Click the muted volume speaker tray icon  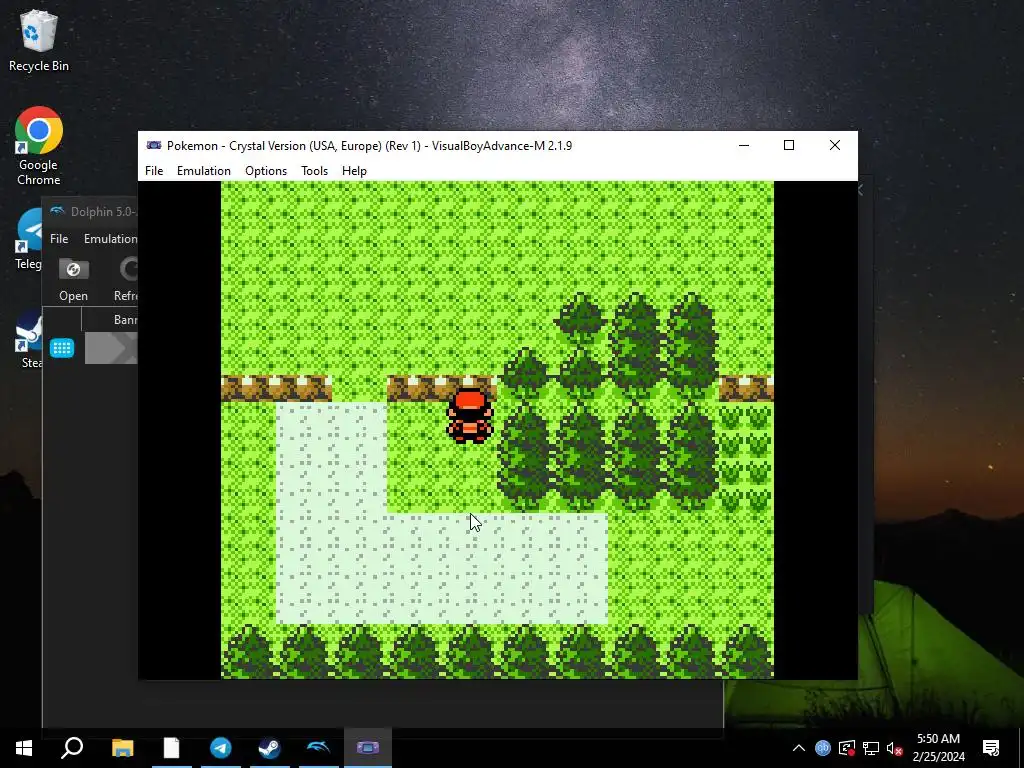894,748
